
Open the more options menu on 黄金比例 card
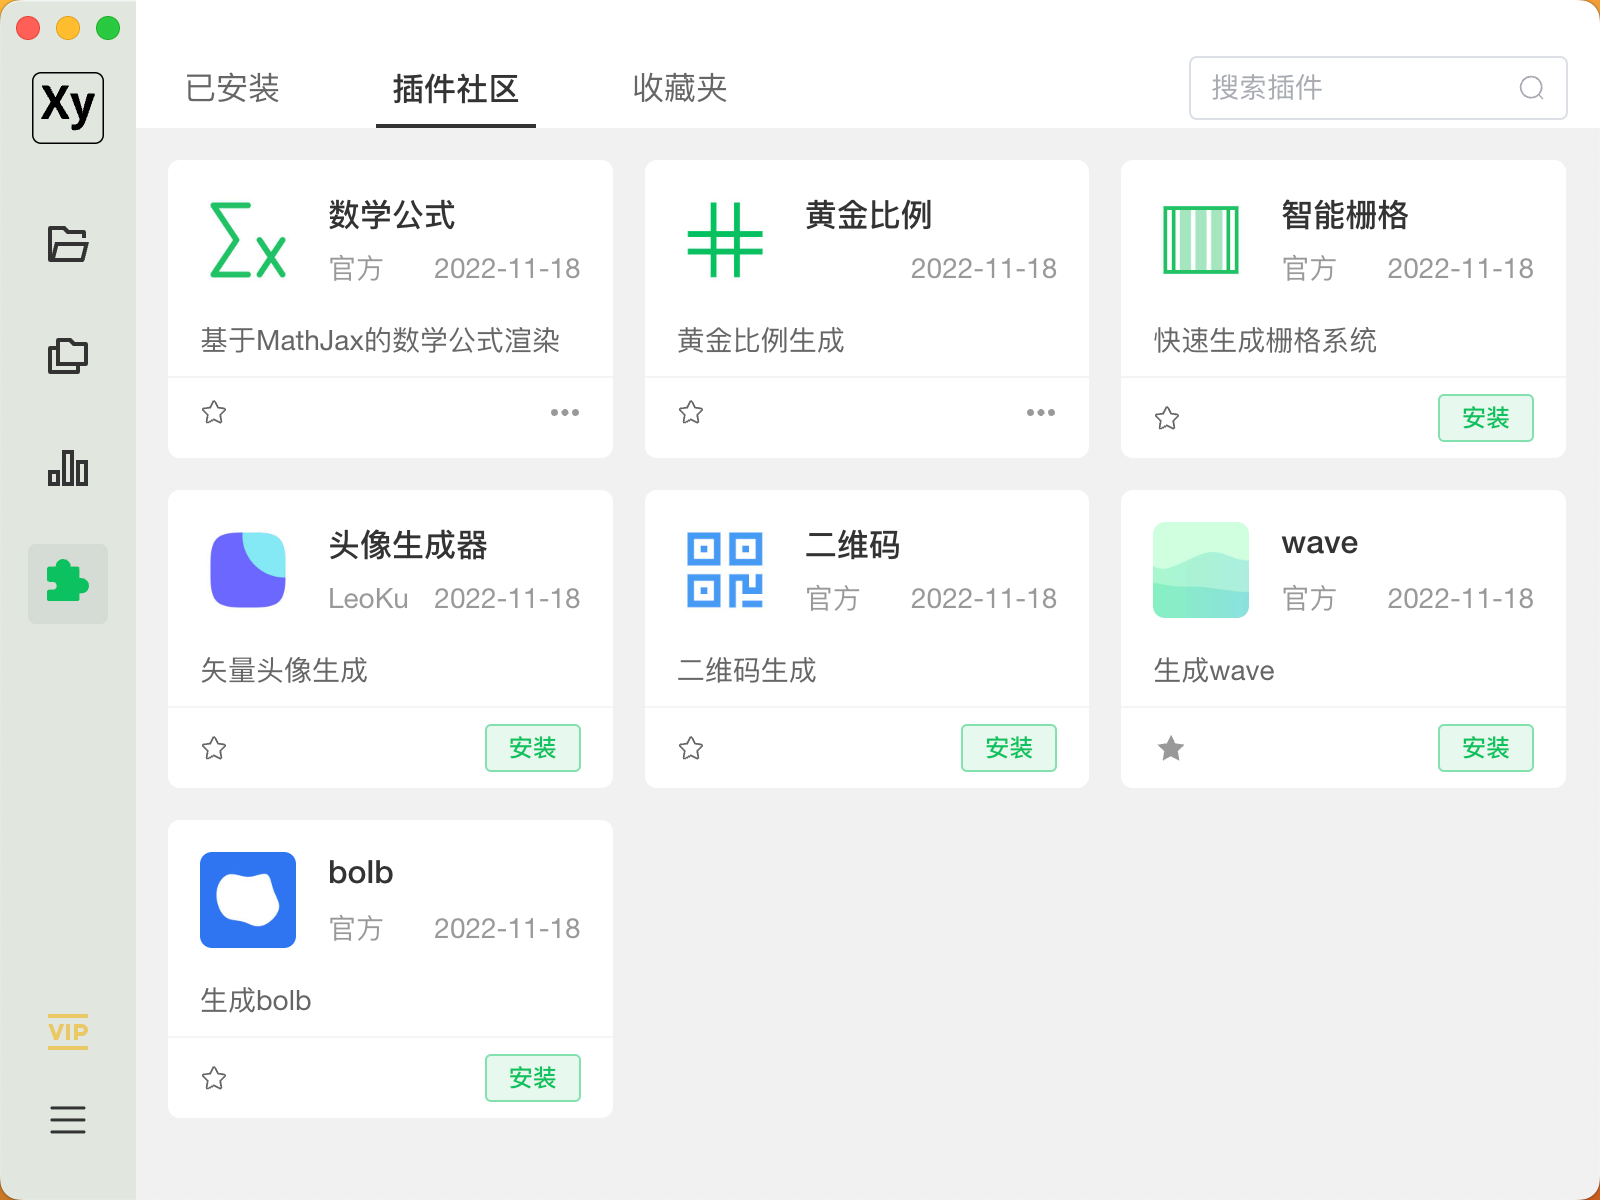(1041, 412)
